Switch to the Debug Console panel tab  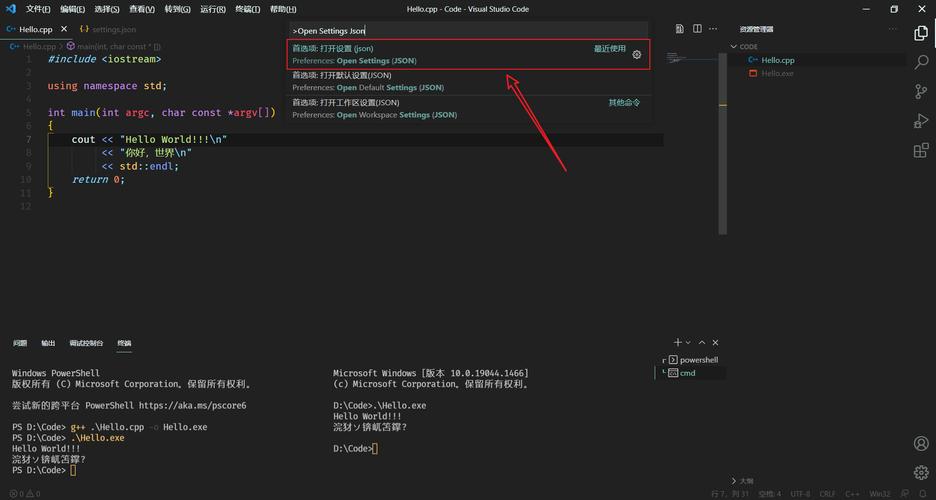pyautogui.click(x=86, y=343)
